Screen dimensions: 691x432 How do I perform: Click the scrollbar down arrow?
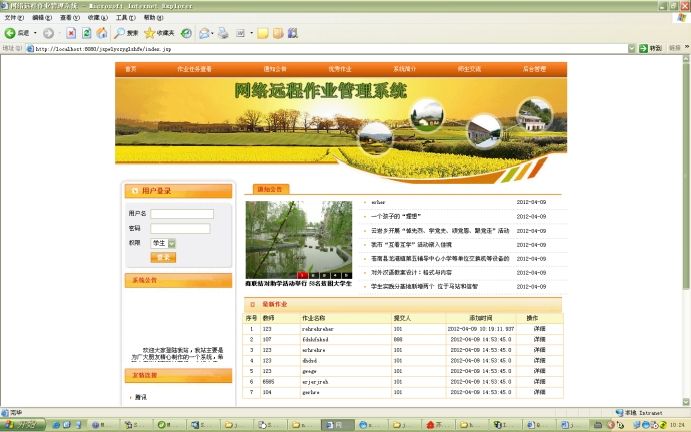click(686, 402)
